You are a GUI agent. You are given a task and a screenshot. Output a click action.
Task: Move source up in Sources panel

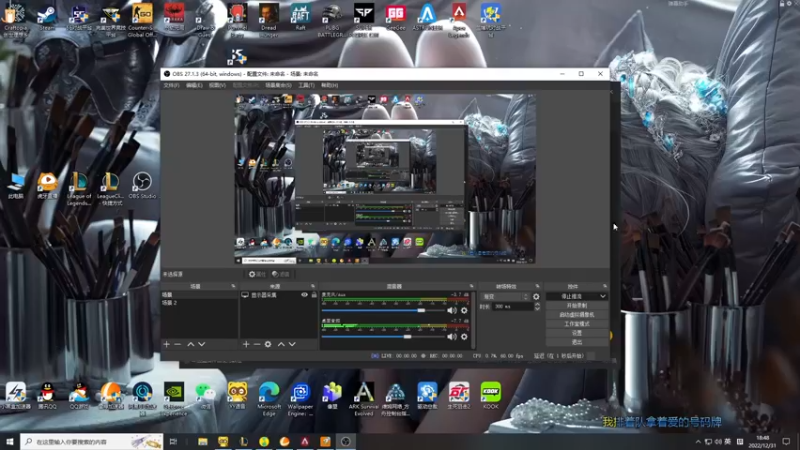pos(281,344)
